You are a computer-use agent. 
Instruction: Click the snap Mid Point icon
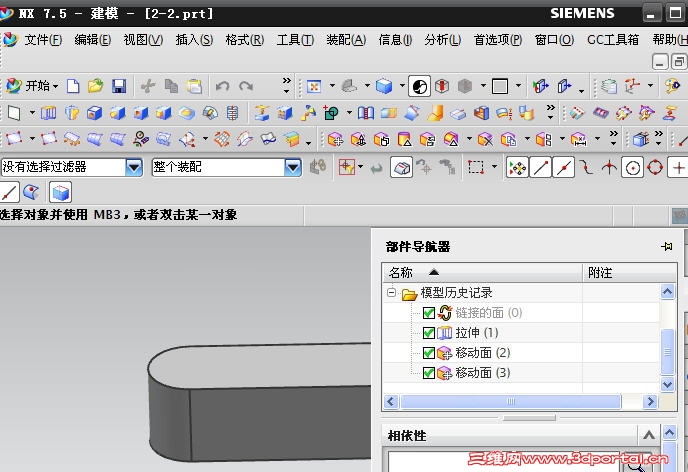[564, 168]
